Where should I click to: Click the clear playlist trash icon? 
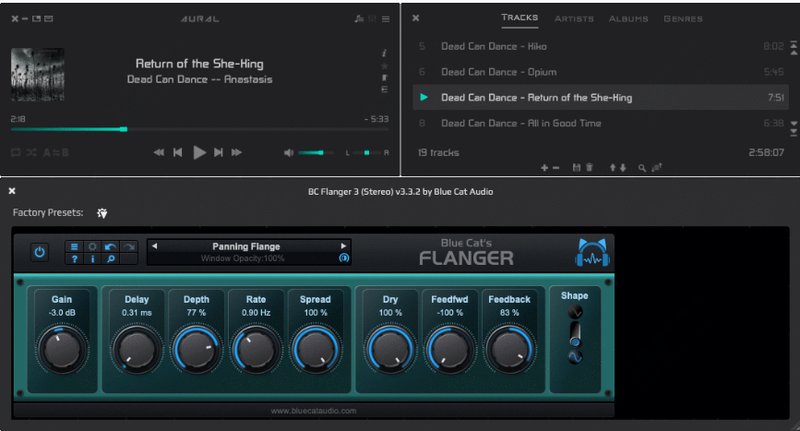point(590,168)
